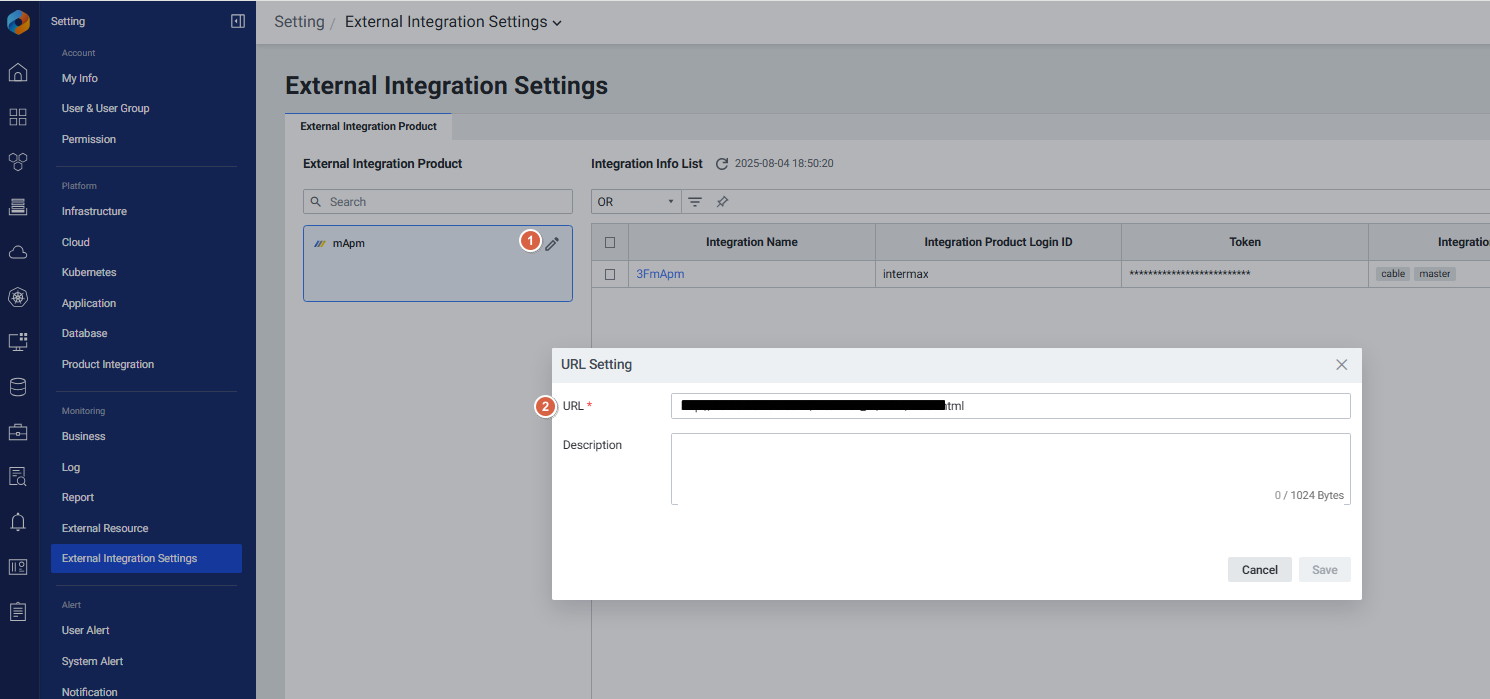1490x699 pixels.
Task: Tick the checkbox for 3FmApm row
Action: point(610,274)
